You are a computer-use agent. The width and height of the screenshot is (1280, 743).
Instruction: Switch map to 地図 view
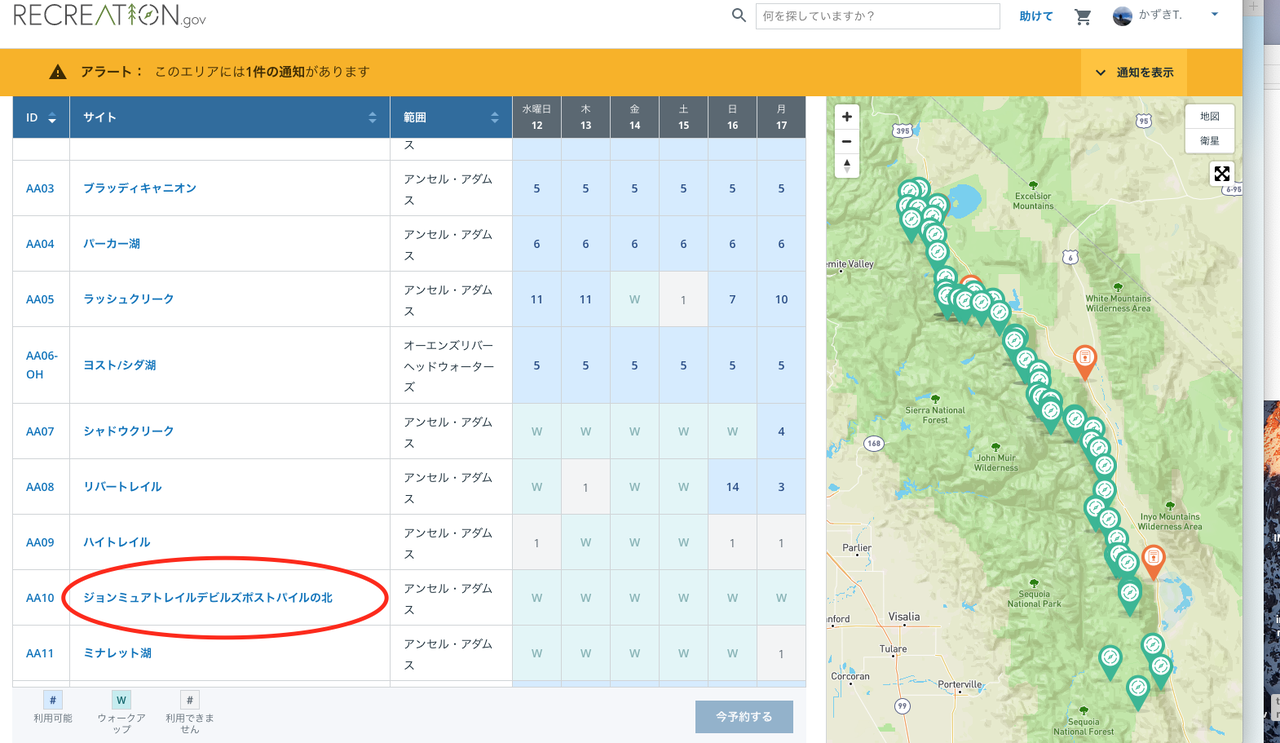tap(1209, 116)
